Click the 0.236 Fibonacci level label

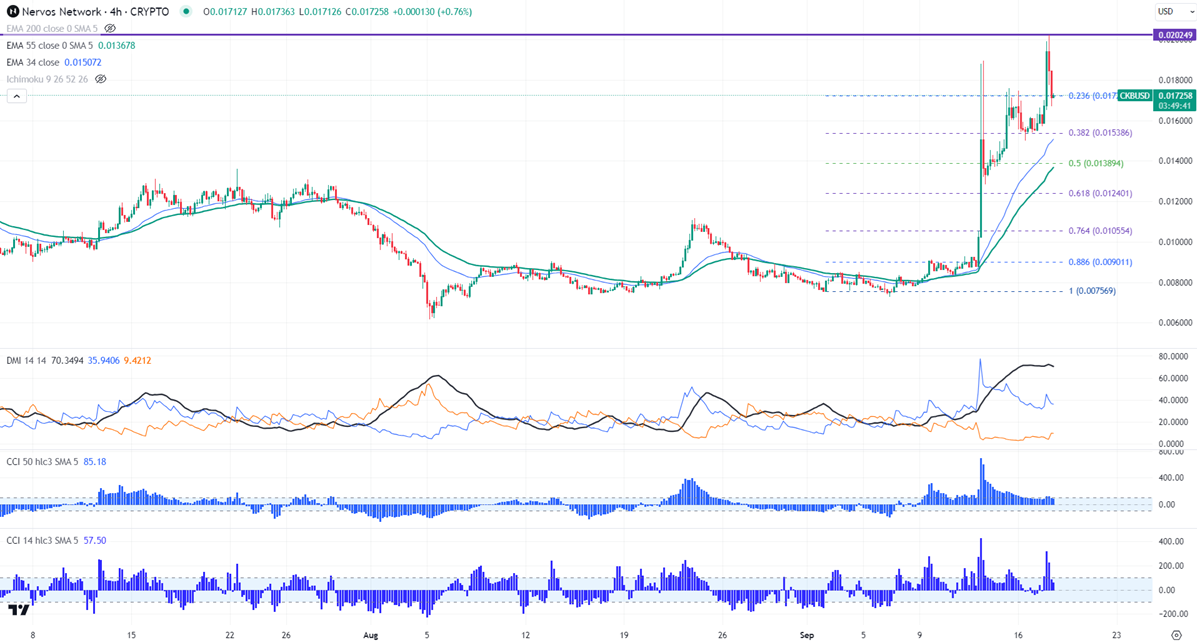pos(1092,96)
